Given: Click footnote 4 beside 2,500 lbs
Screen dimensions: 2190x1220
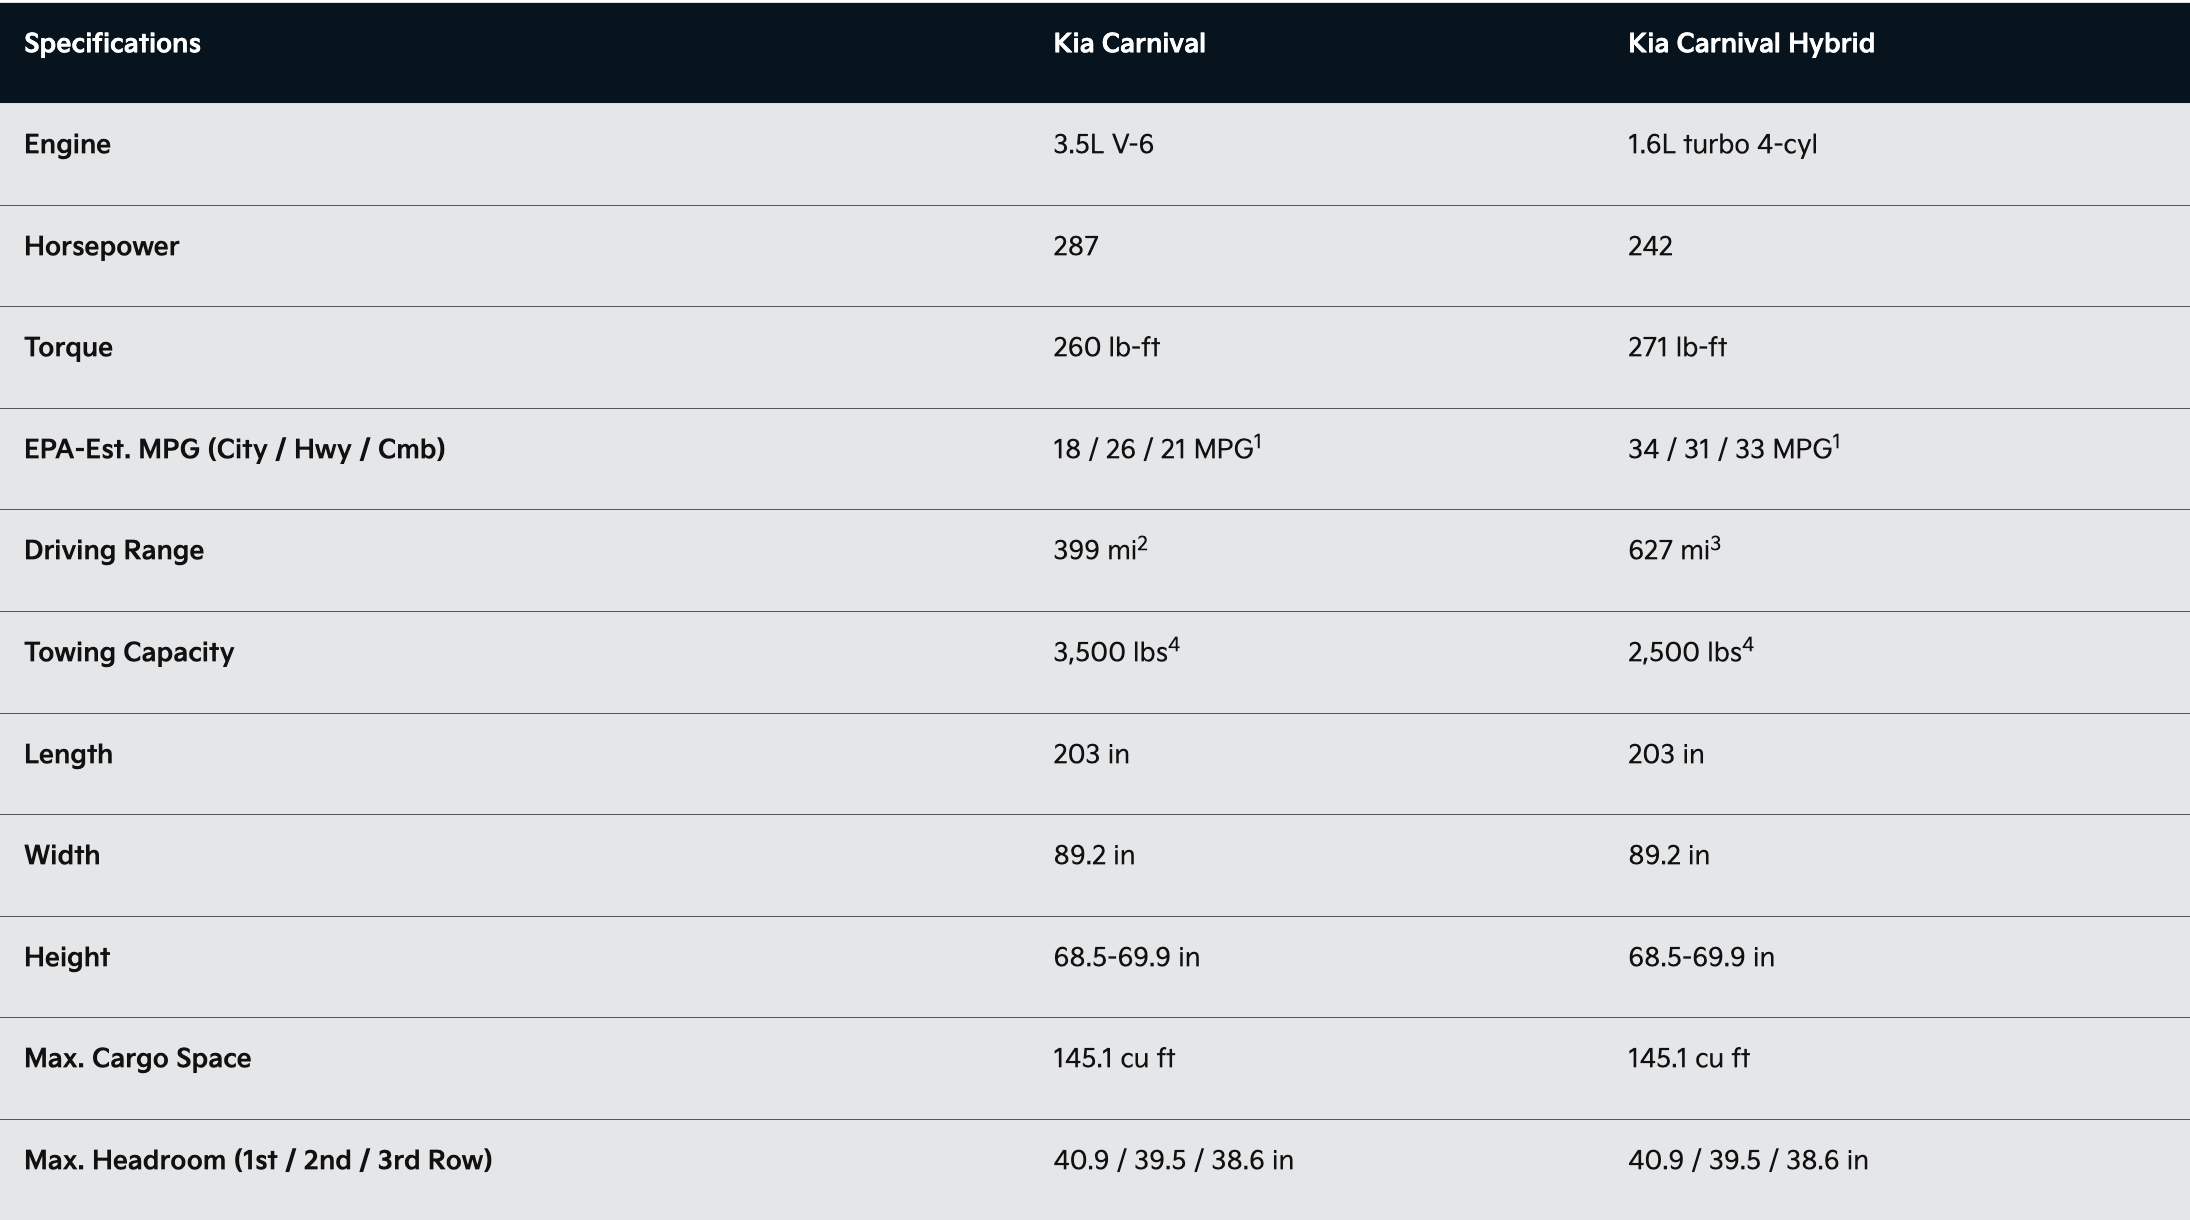Looking at the screenshot, I should (1748, 645).
